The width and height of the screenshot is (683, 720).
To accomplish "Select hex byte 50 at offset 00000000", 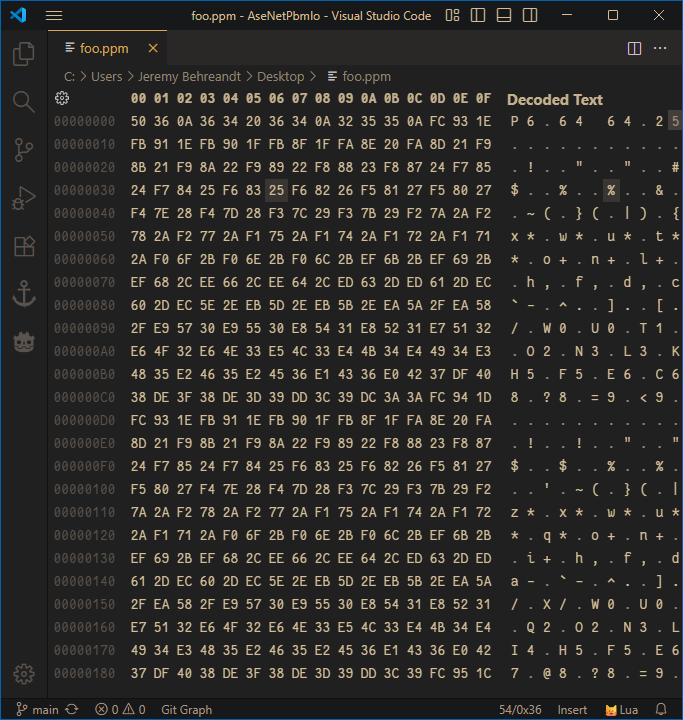I will click(138, 121).
